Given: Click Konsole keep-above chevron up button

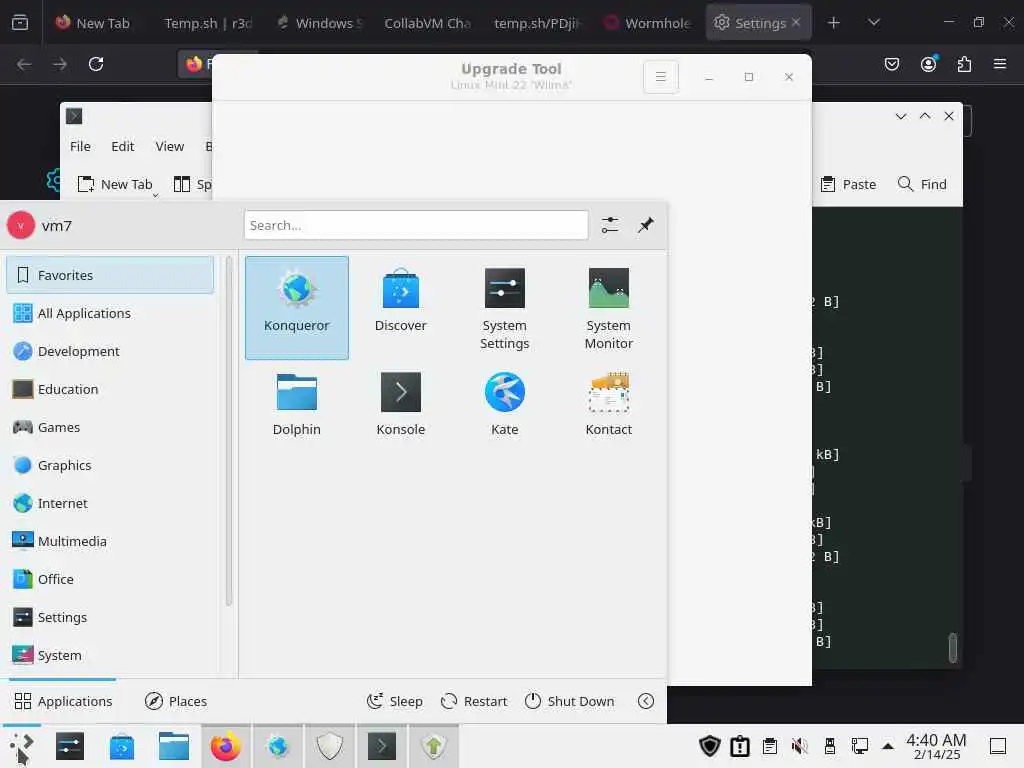Looking at the screenshot, I should [x=925, y=116].
